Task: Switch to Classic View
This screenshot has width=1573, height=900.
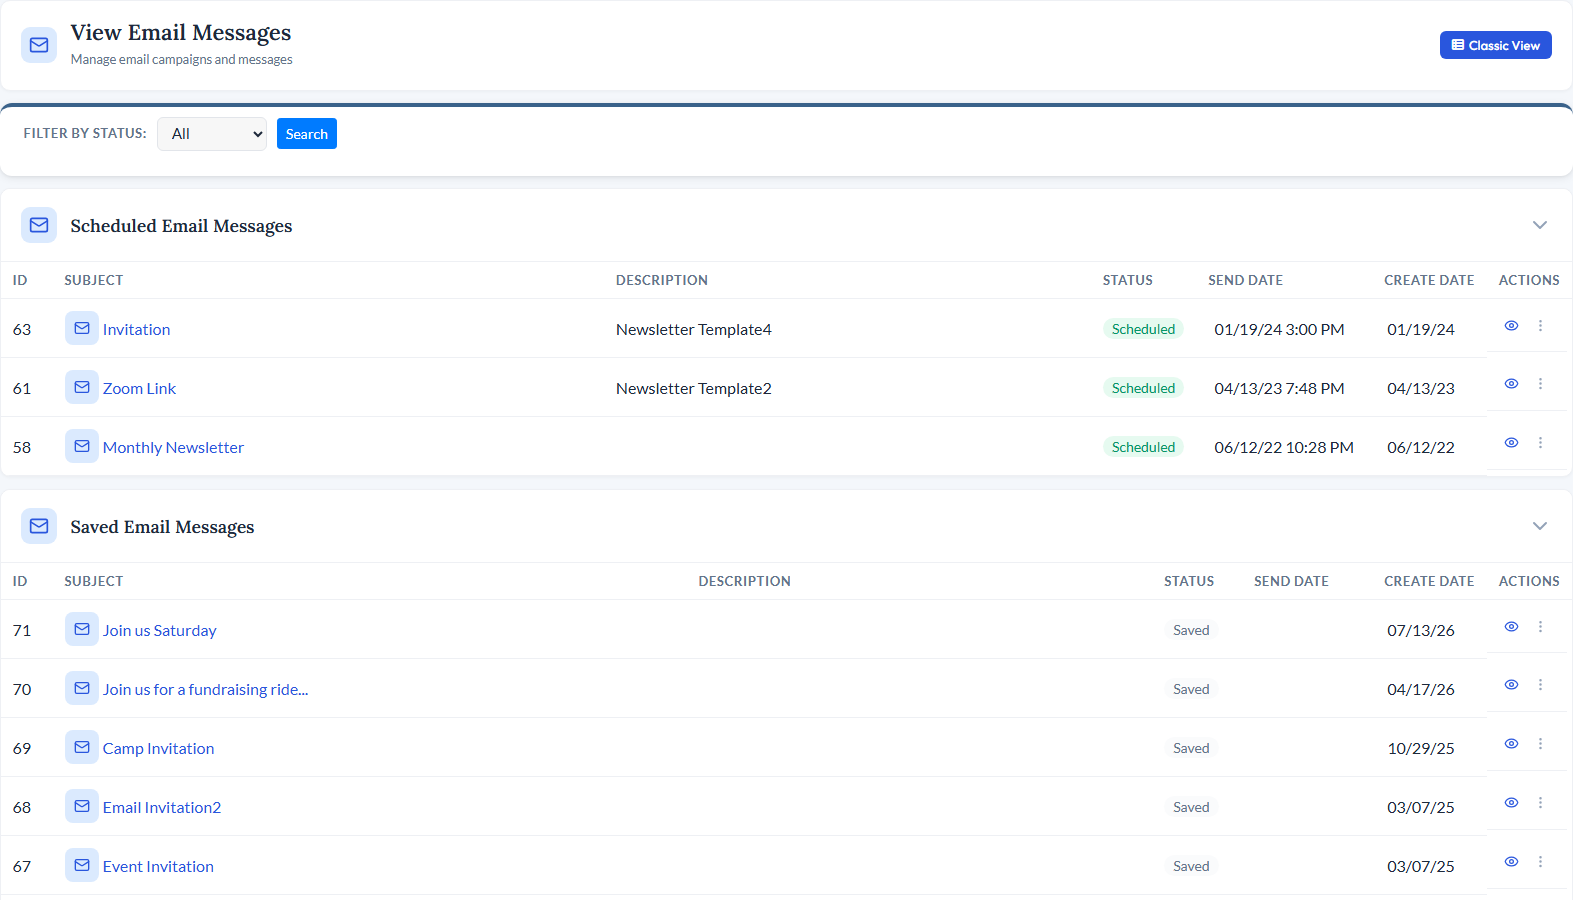Action: [1496, 45]
